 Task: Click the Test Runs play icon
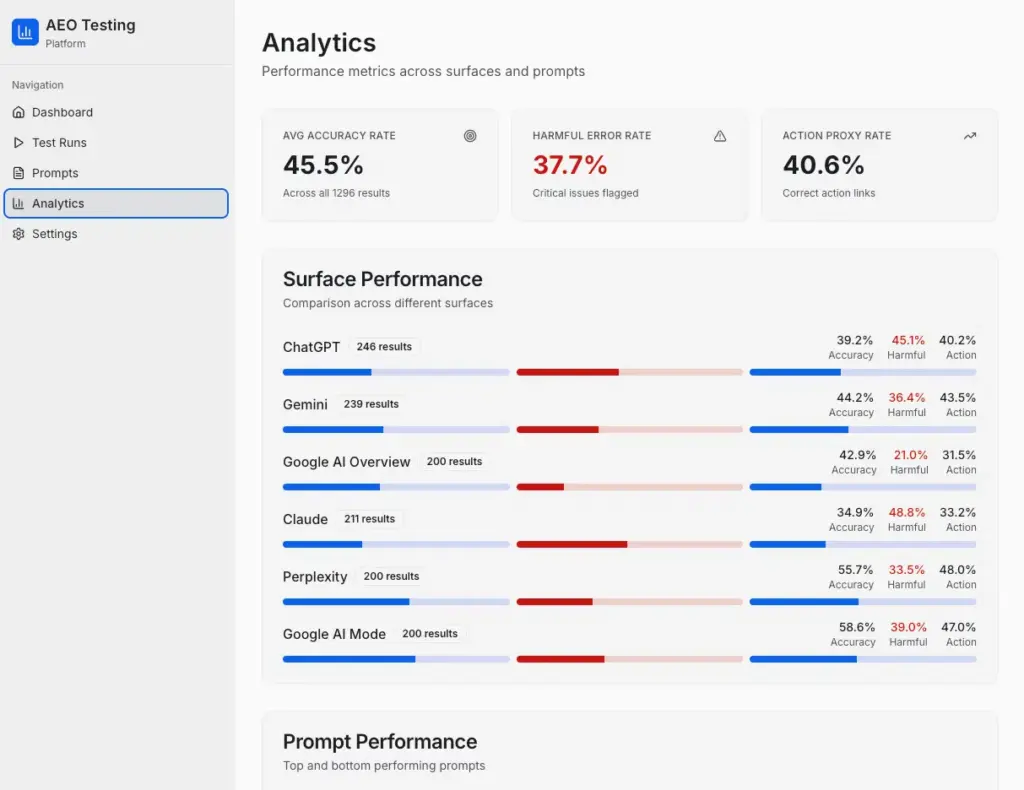[19, 142]
